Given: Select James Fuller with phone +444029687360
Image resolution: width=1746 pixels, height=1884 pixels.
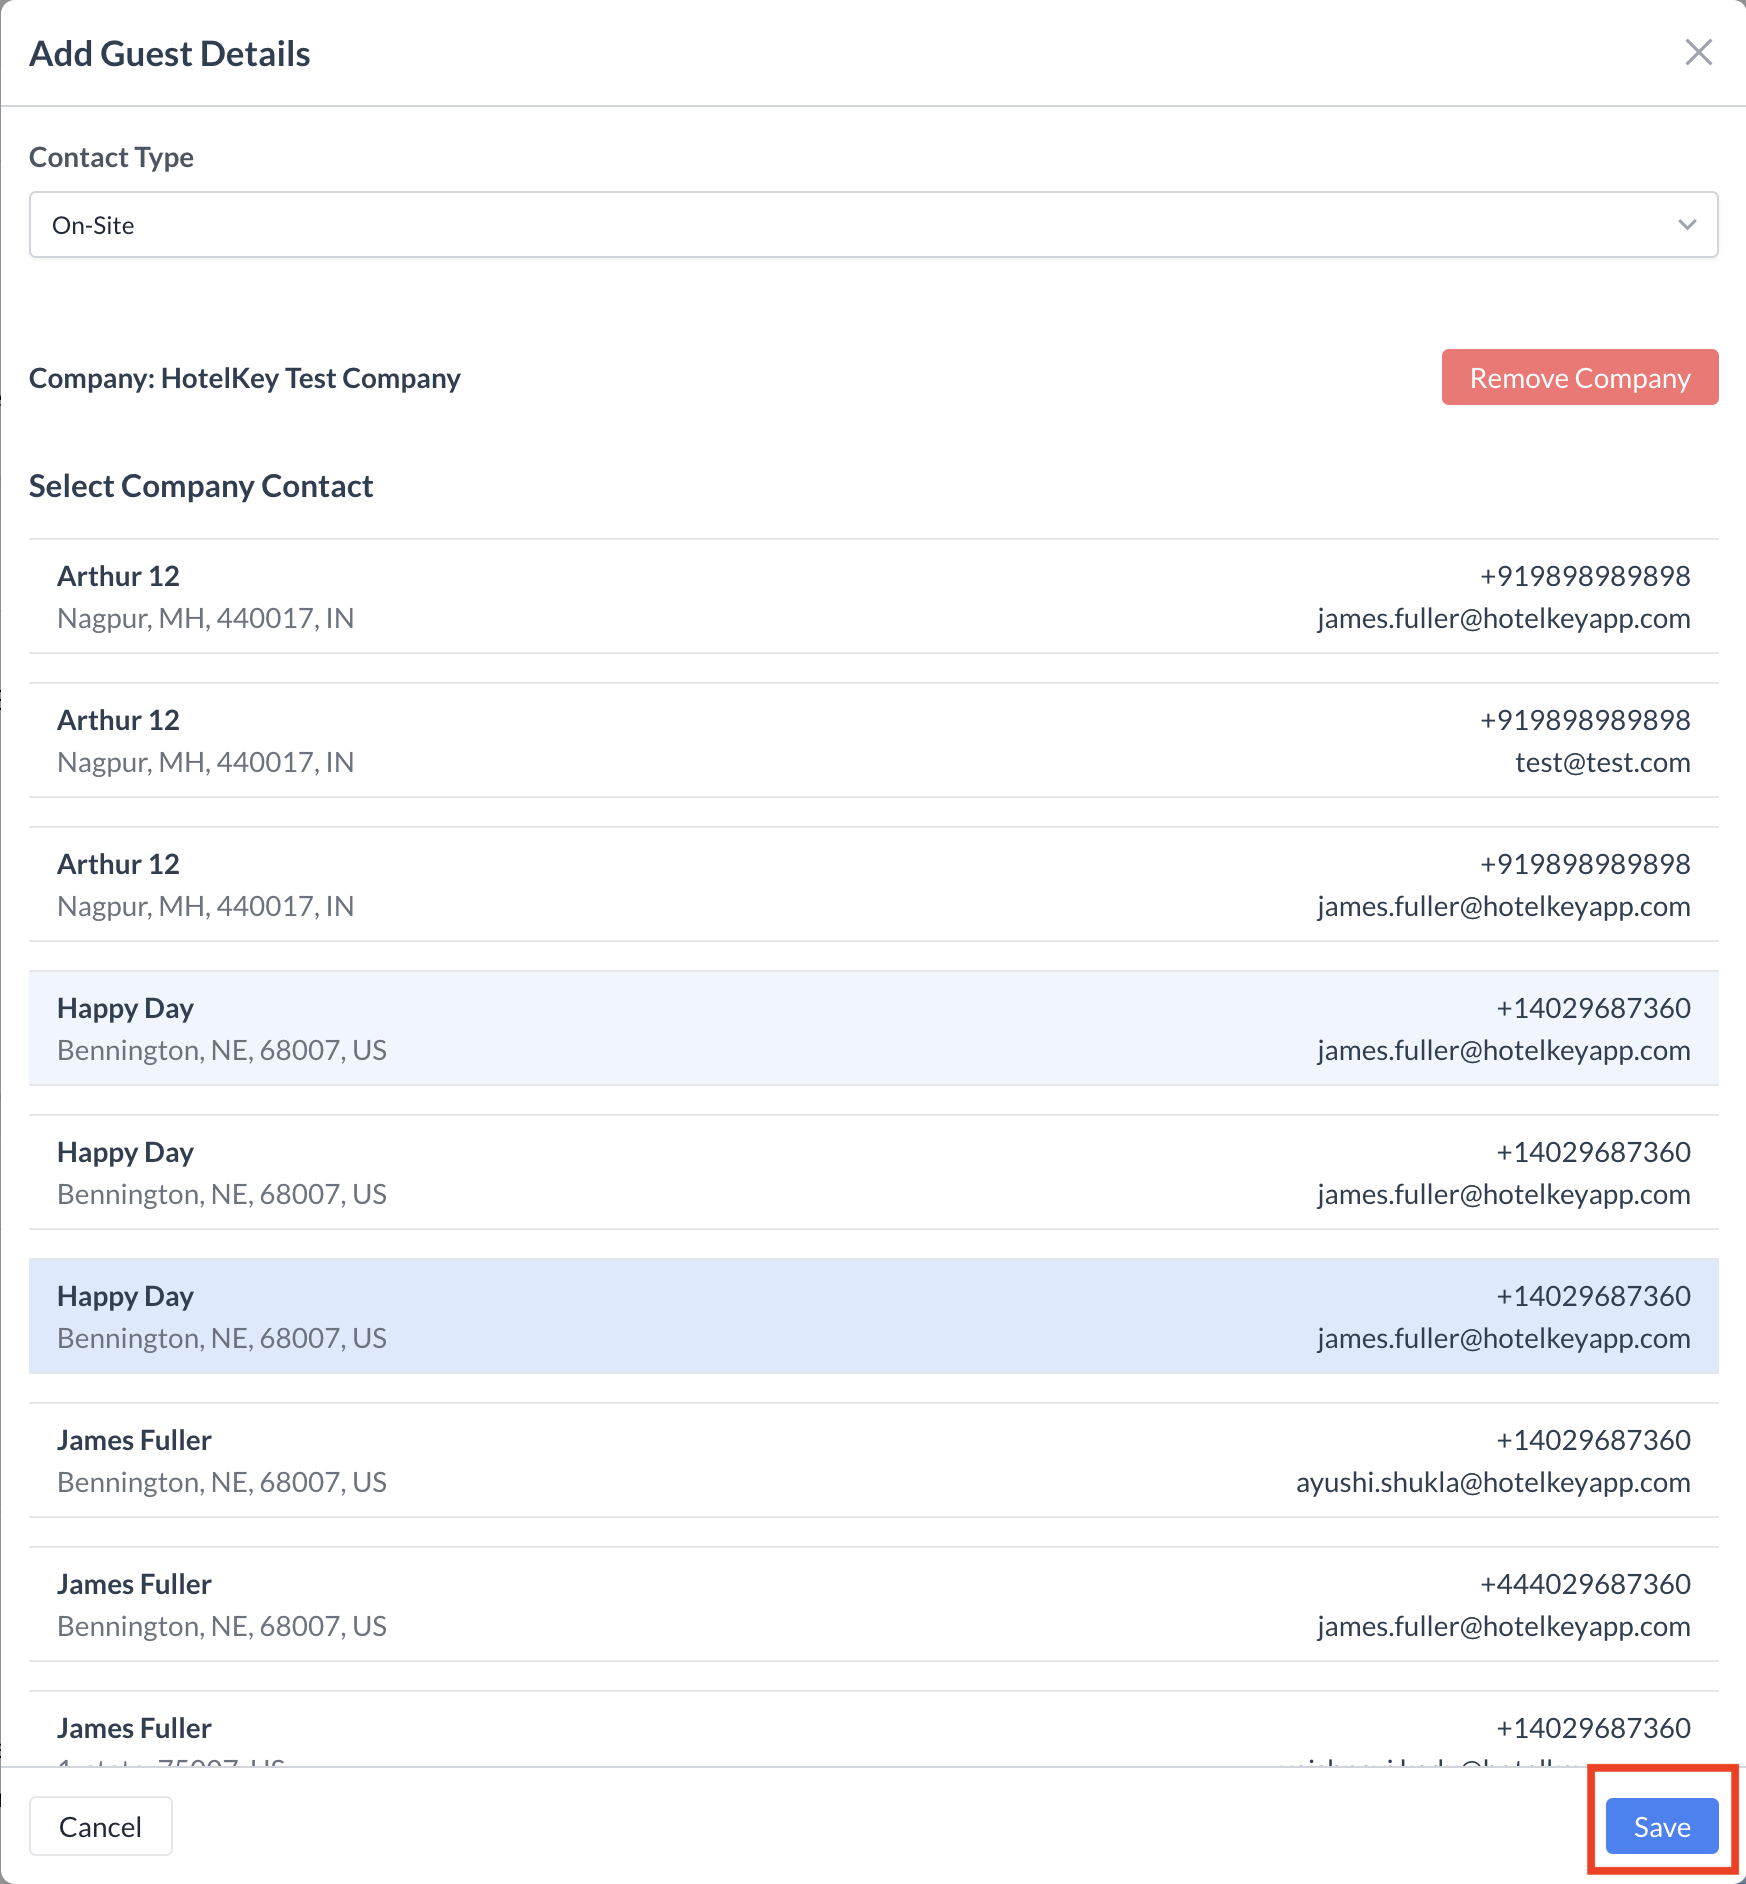Looking at the screenshot, I should coord(872,1605).
